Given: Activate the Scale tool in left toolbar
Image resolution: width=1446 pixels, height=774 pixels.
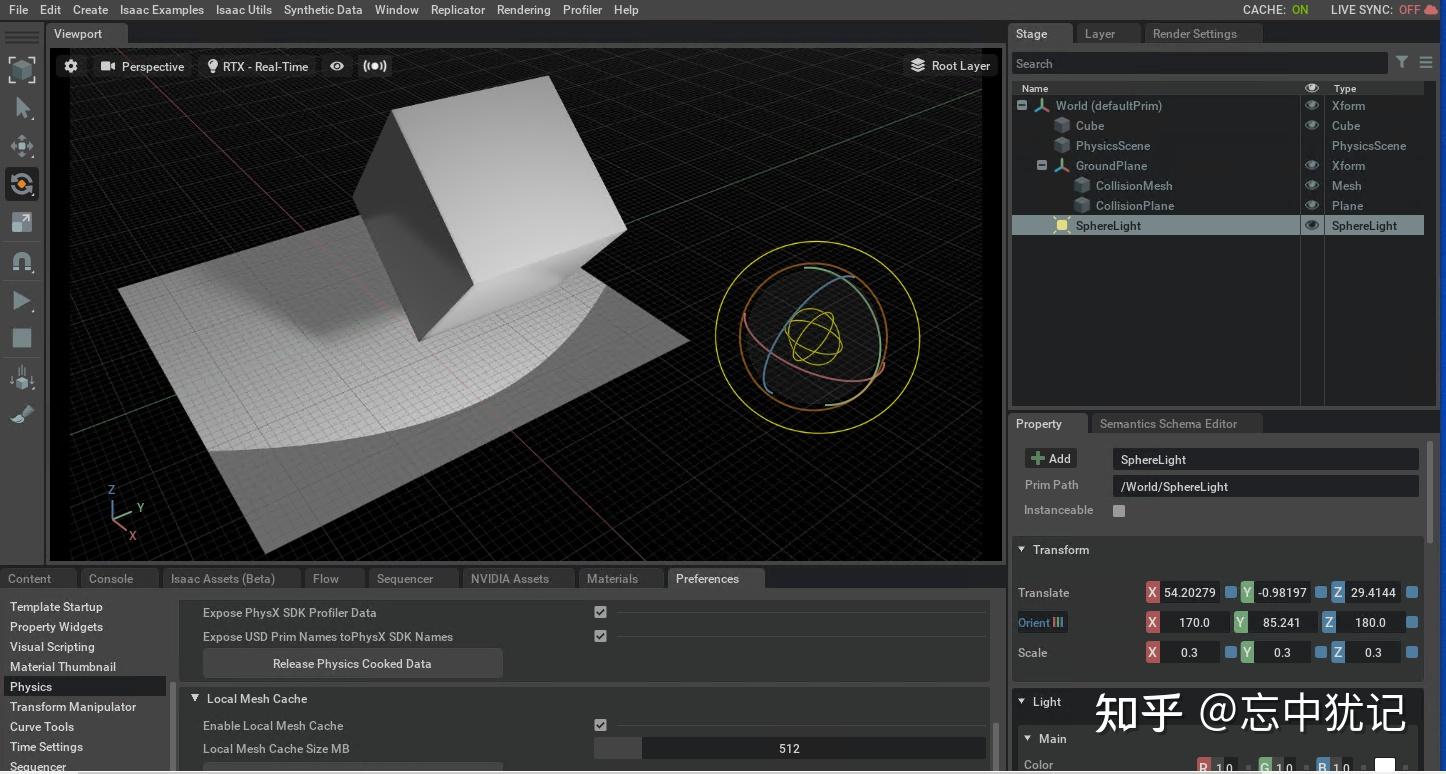Looking at the screenshot, I should tap(22, 222).
